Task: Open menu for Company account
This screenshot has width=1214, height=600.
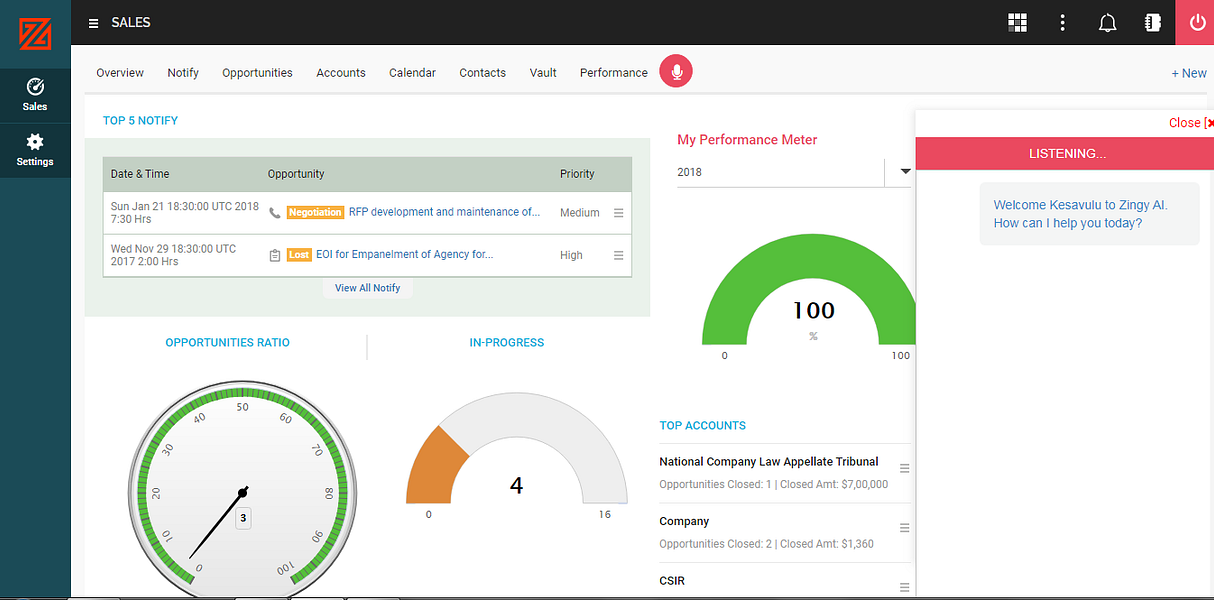Action: [905, 528]
